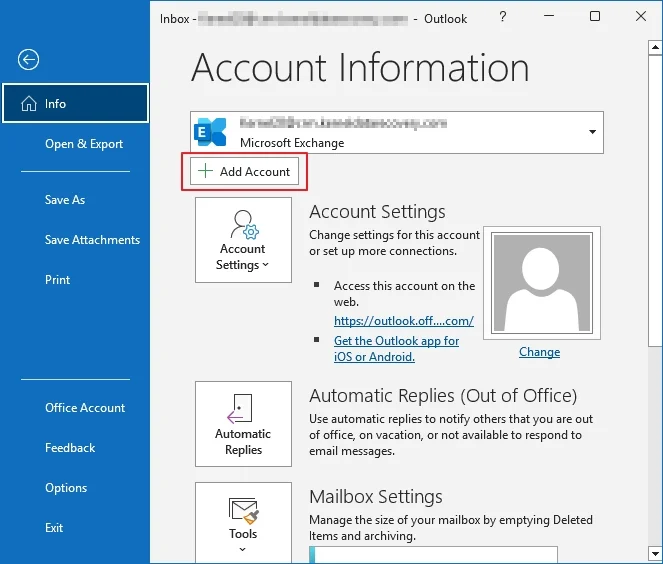Open the outlook.off....com web link
The height and width of the screenshot is (564, 663).
click(404, 321)
